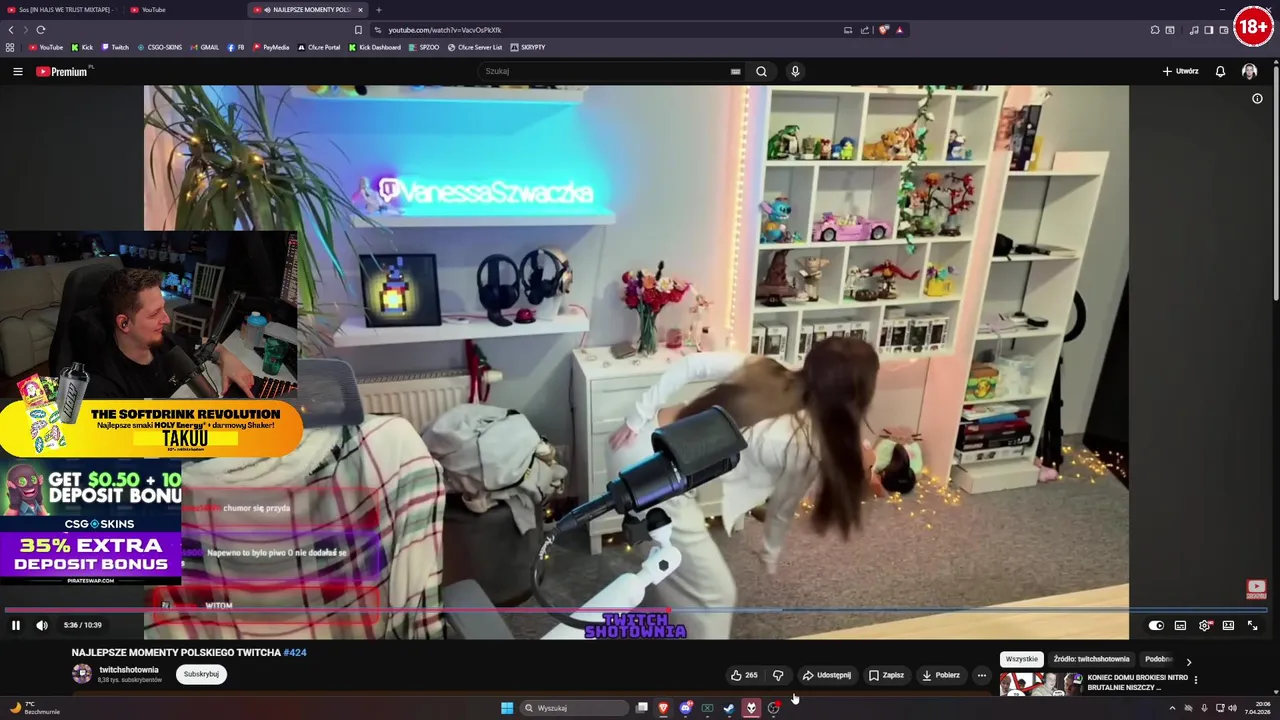Screen dimensions: 1280x720
Task: Save video using Zapisz button
Action: pos(886,675)
